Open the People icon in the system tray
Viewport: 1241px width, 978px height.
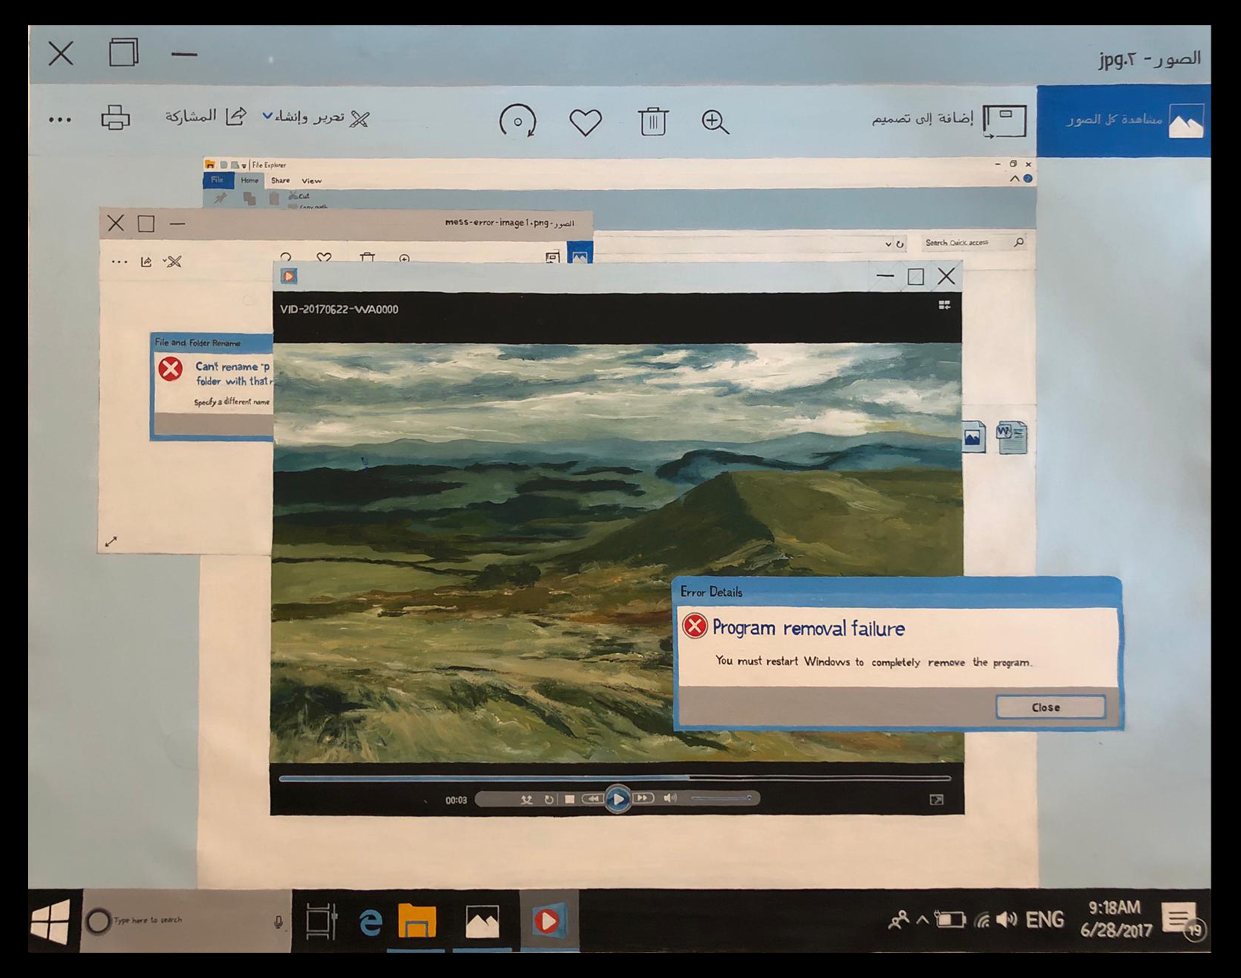click(x=898, y=920)
